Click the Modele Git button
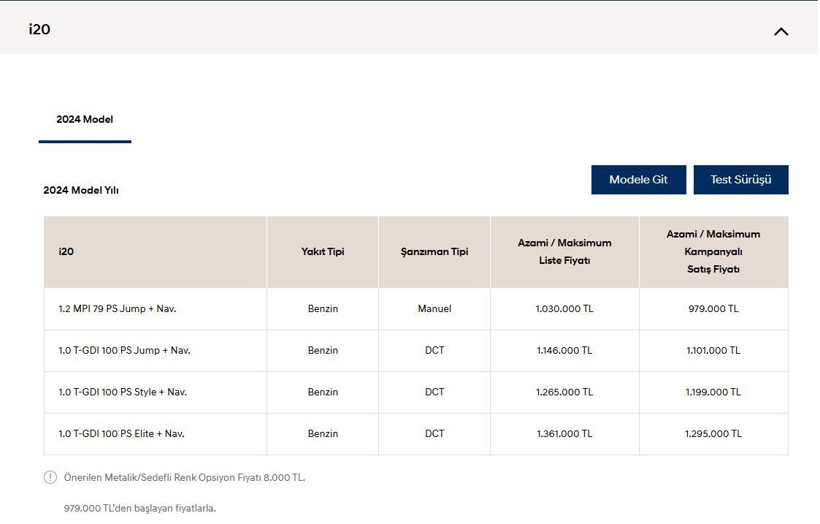 638,180
